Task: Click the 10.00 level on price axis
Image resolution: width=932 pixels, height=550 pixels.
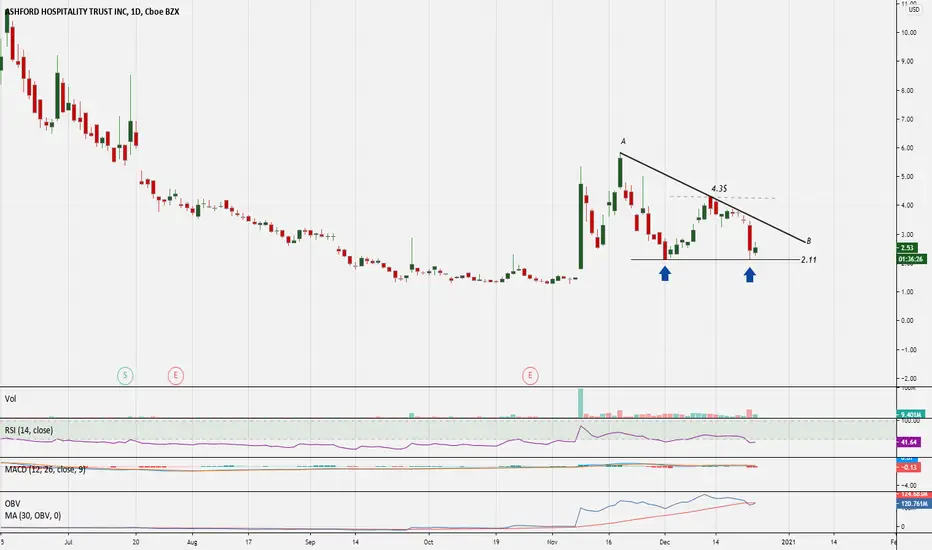Action: 908,33
